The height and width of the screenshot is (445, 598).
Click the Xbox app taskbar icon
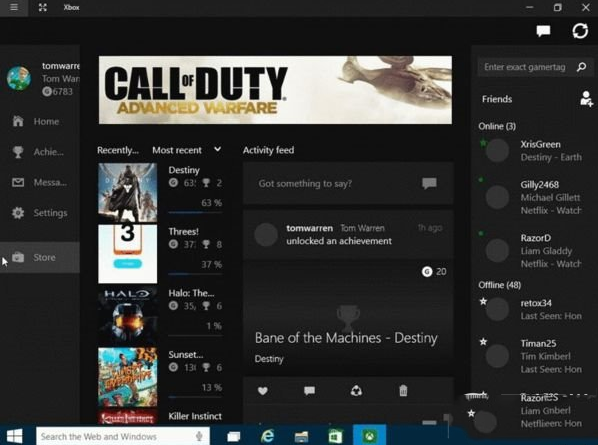pyautogui.click(x=369, y=435)
